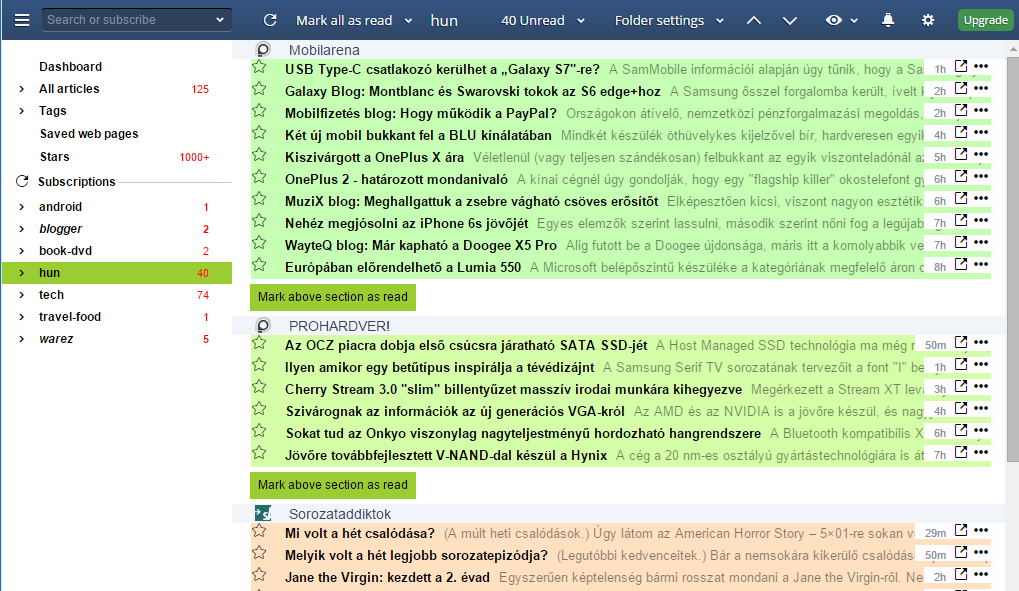Viewport: 1019px width, 591px height.
Task: Open settings gear icon
Action: (928, 20)
